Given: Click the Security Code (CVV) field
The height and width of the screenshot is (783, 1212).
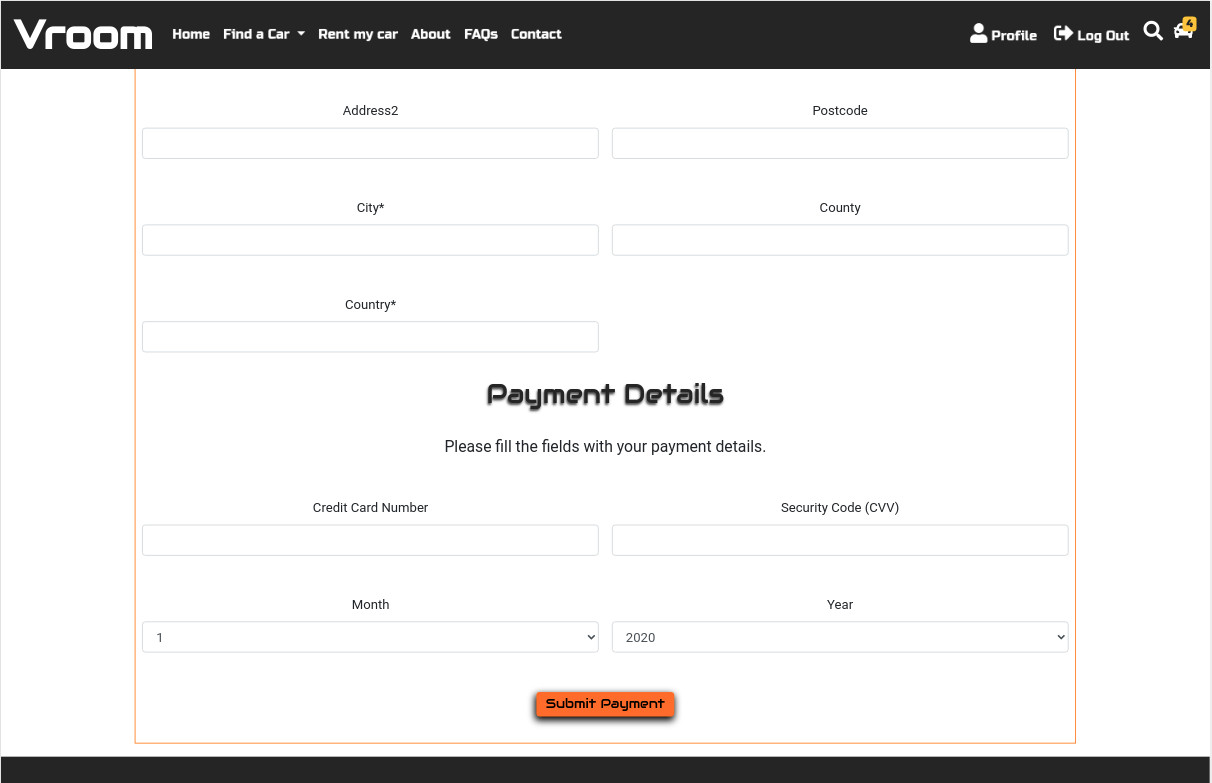Looking at the screenshot, I should (840, 540).
